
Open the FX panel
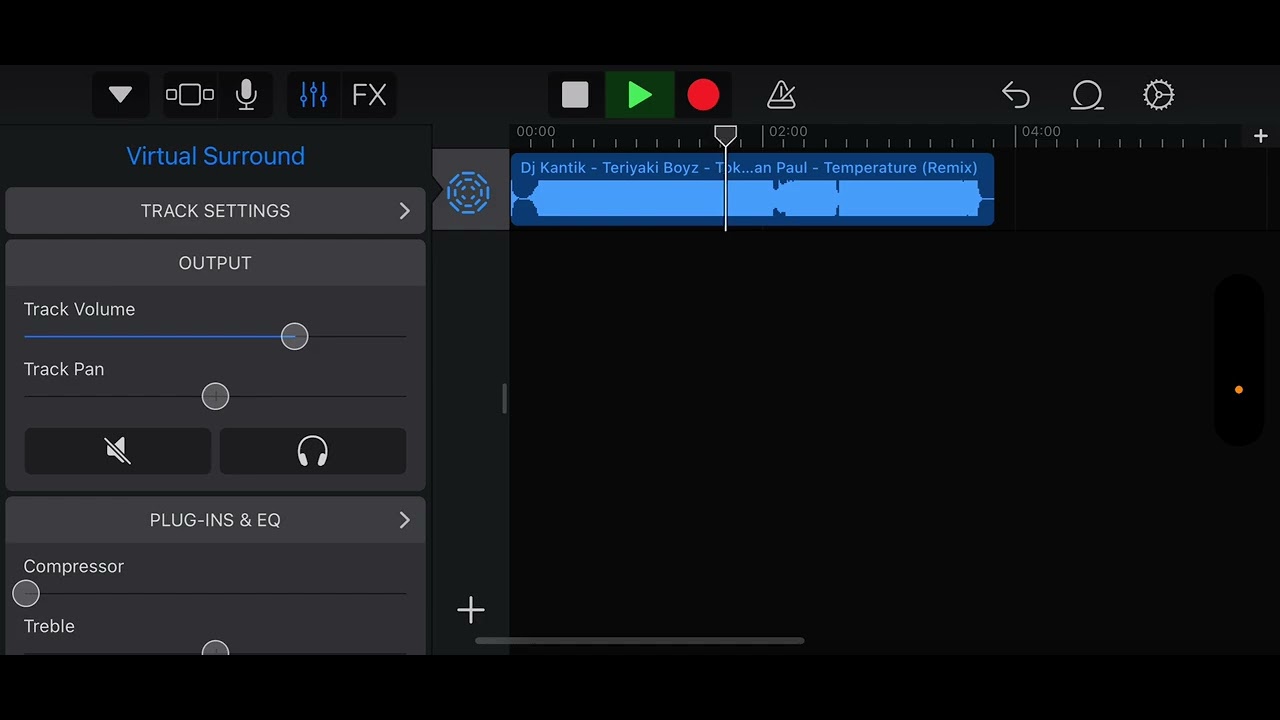pos(369,95)
